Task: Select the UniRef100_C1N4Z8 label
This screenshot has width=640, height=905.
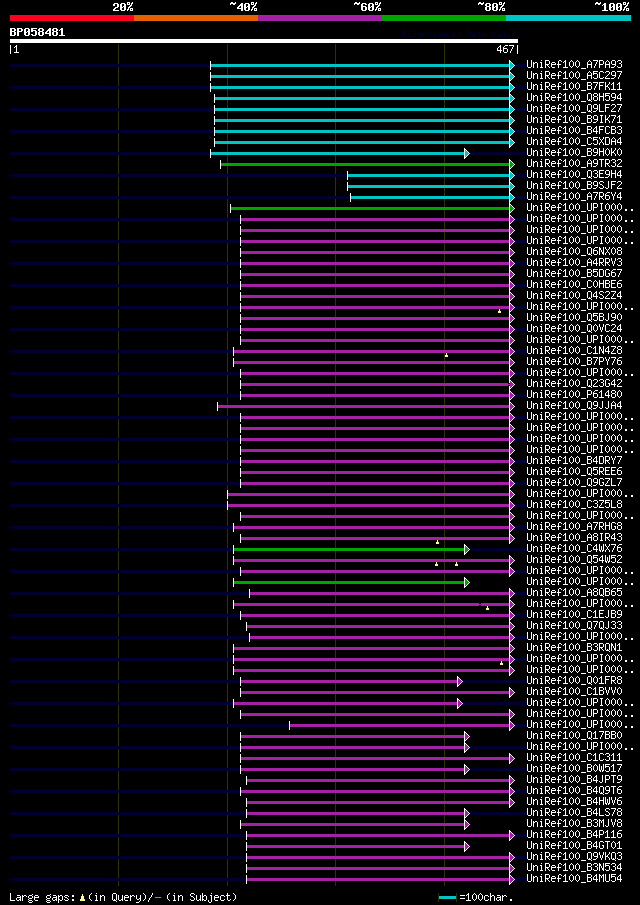Action: pyautogui.click(x=574, y=350)
